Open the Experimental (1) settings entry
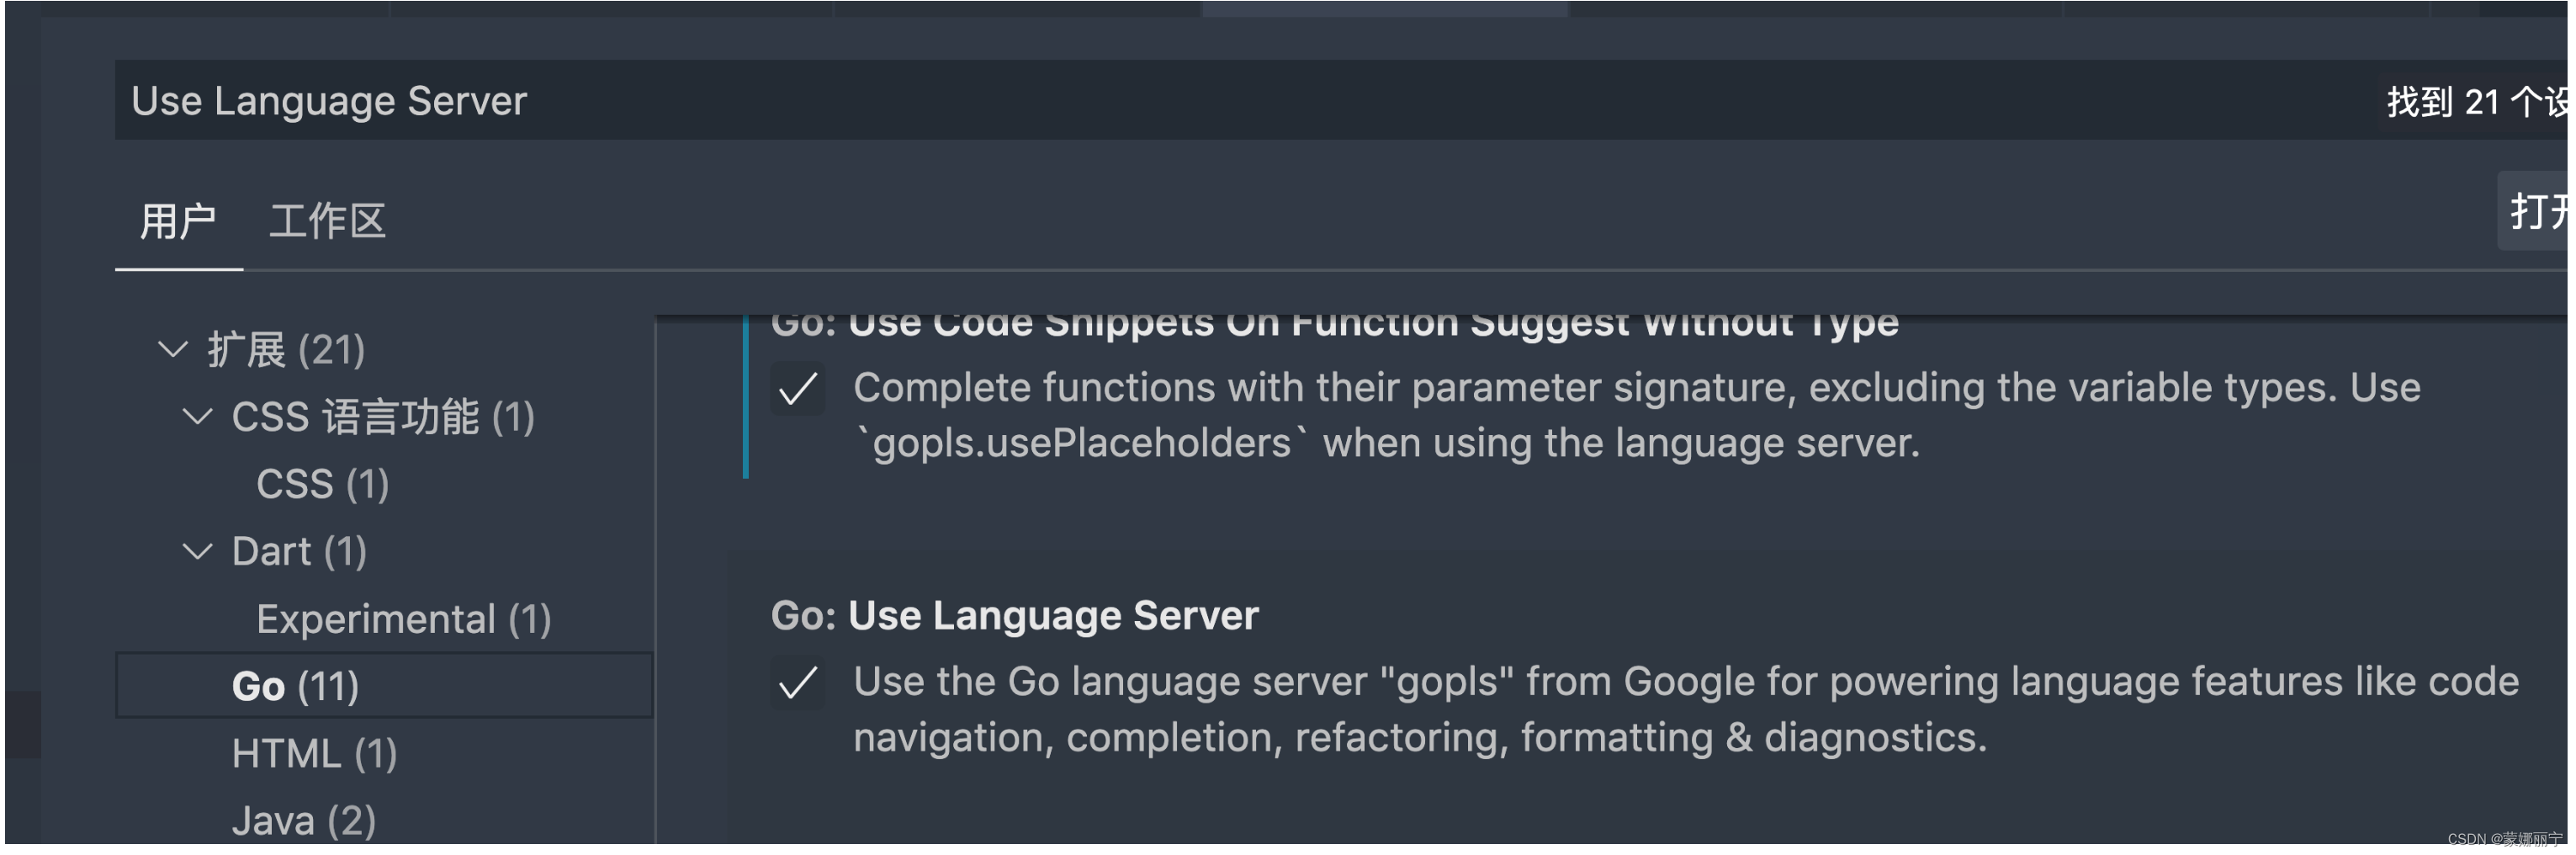 tap(403, 619)
